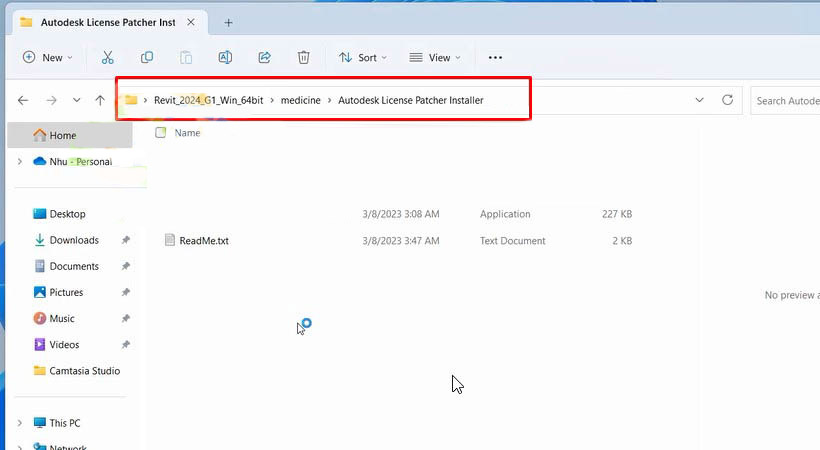Sort by the Name column header
The width and height of the screenshot is (820, 450).
click(187, 133)
